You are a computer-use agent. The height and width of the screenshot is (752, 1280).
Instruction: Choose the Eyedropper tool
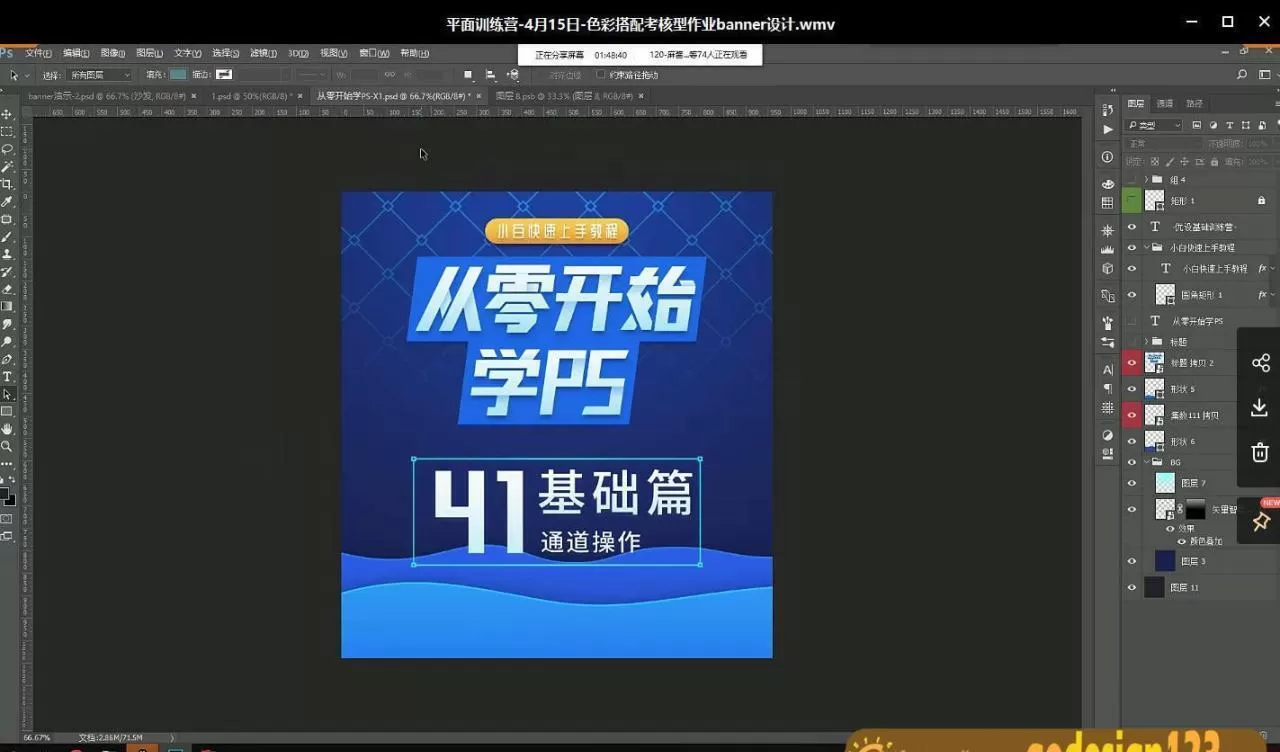click(x=7, y=201)
